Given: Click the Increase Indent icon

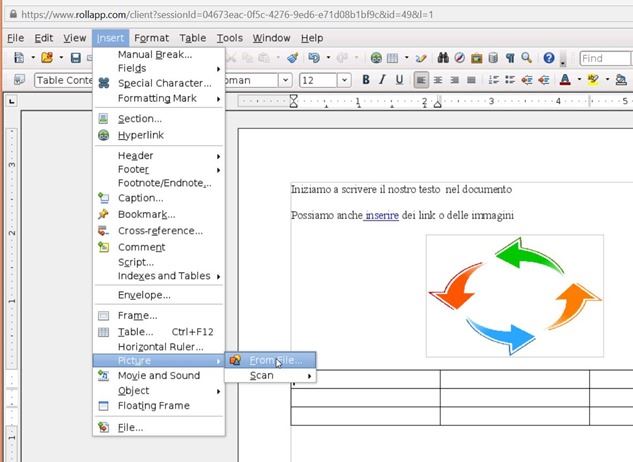Looking at the screenshot, I should (x=544, y=80).
